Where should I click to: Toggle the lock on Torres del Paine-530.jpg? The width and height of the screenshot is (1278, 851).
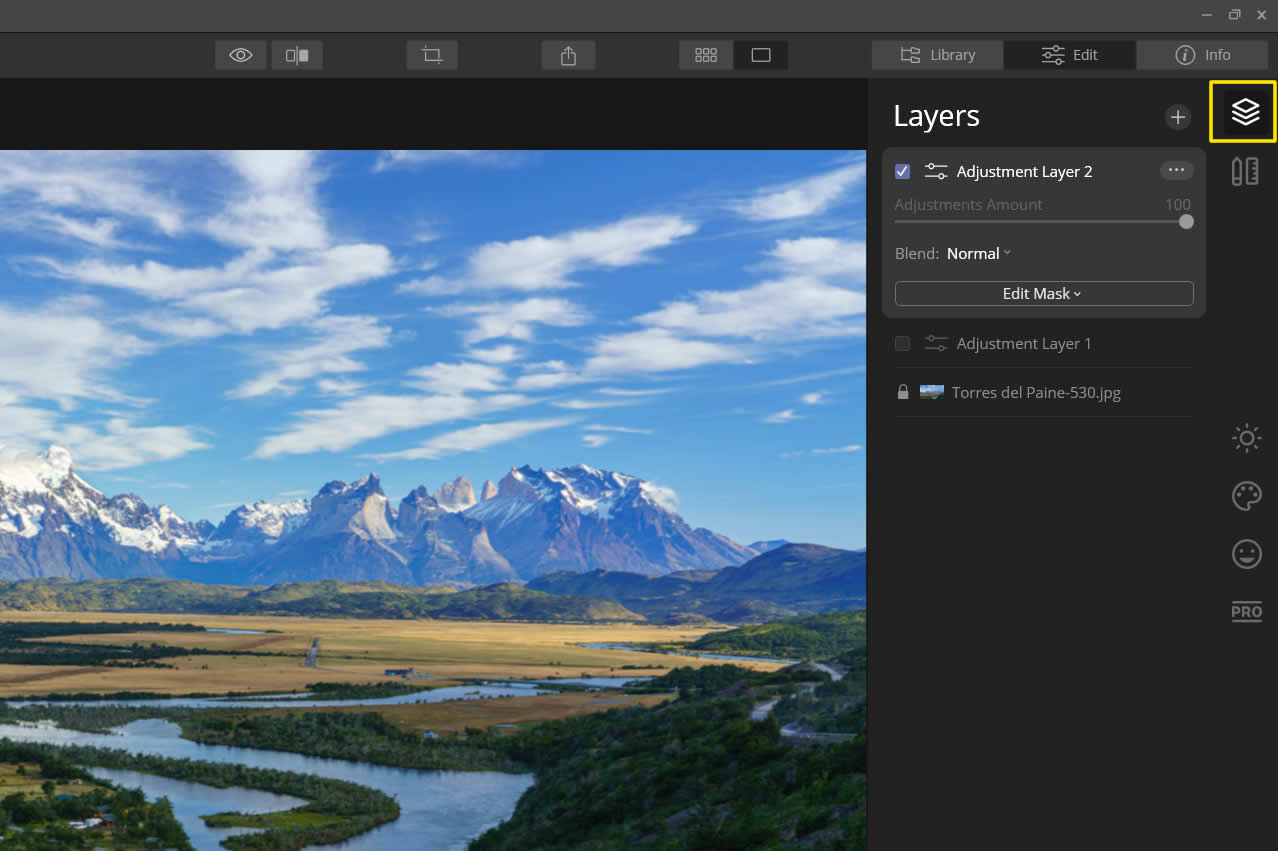pos(902,392)
